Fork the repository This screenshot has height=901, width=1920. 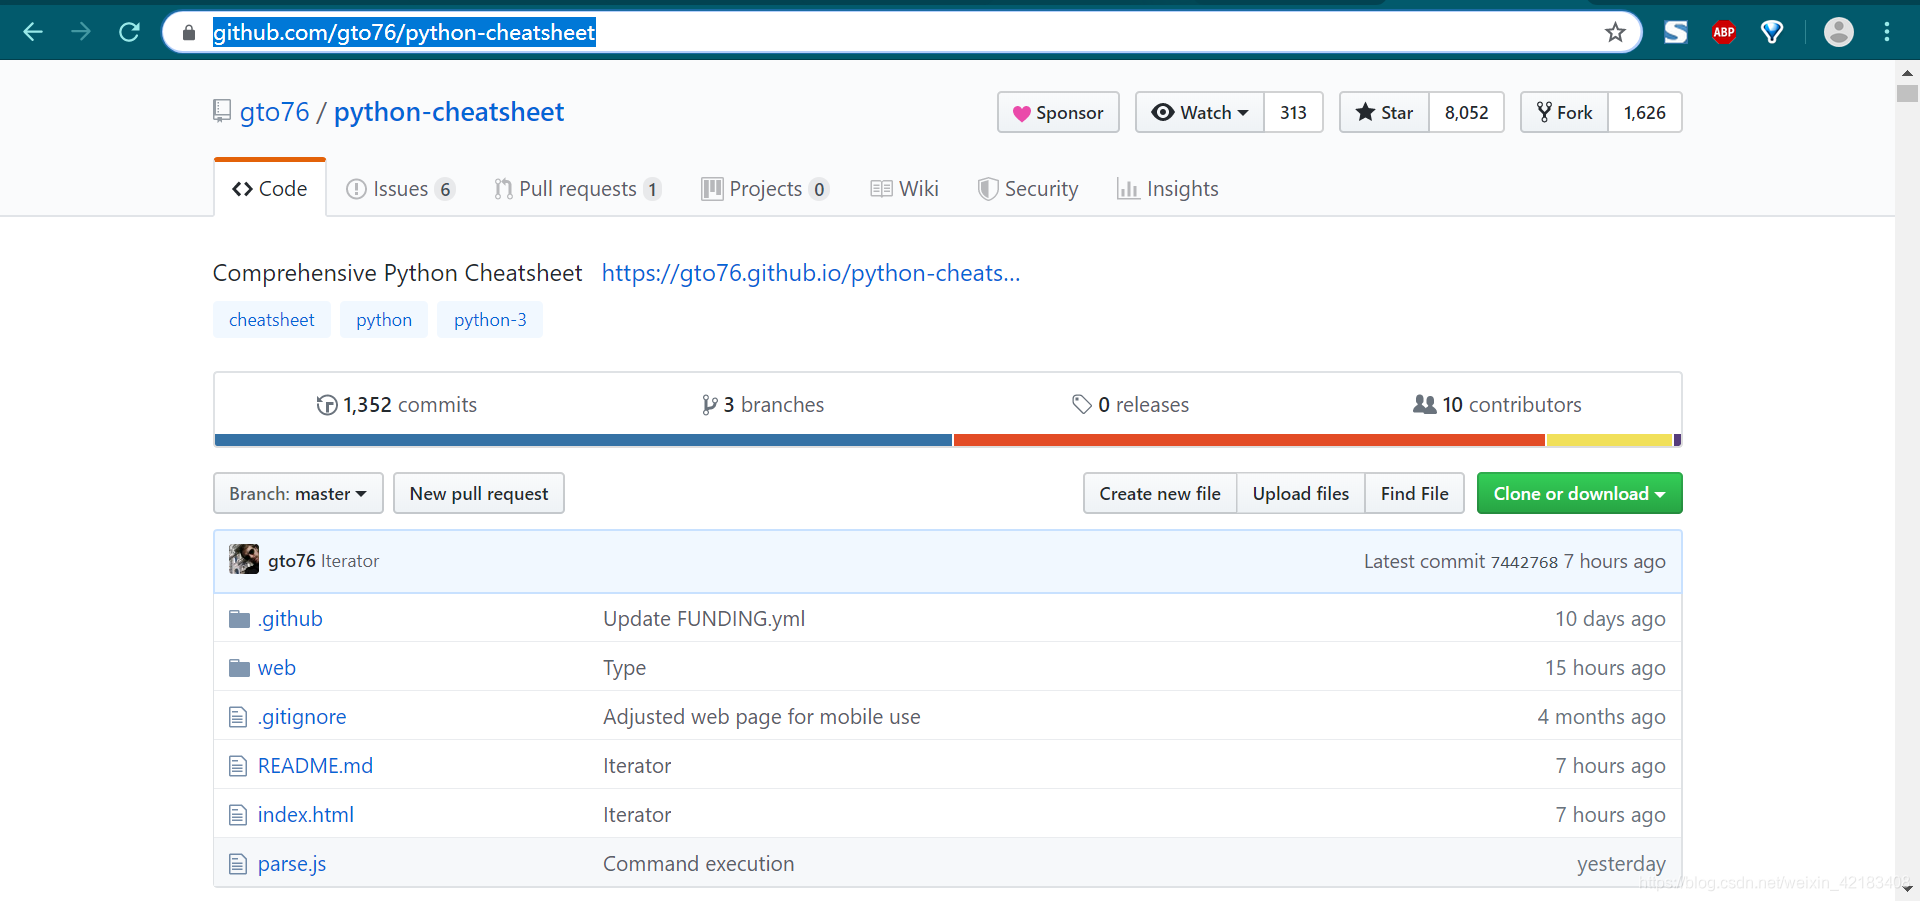1564,112
